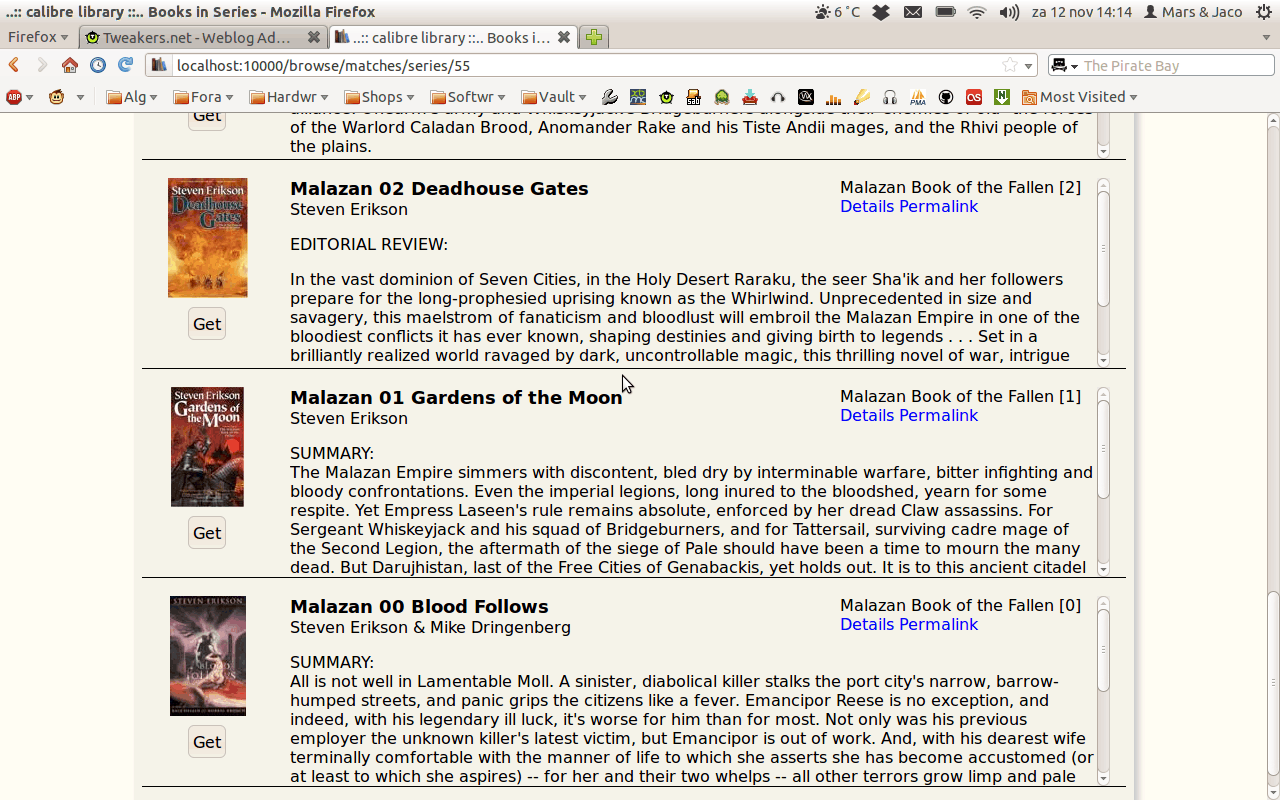Expand the Most Visited folder

(x=1080, y=97)
